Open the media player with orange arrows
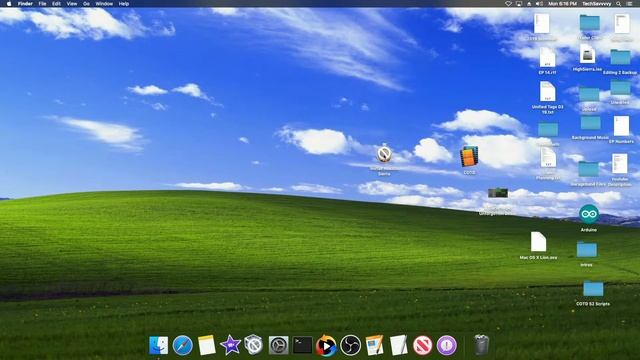Screen dimensions: 640x360 [326, 345]
